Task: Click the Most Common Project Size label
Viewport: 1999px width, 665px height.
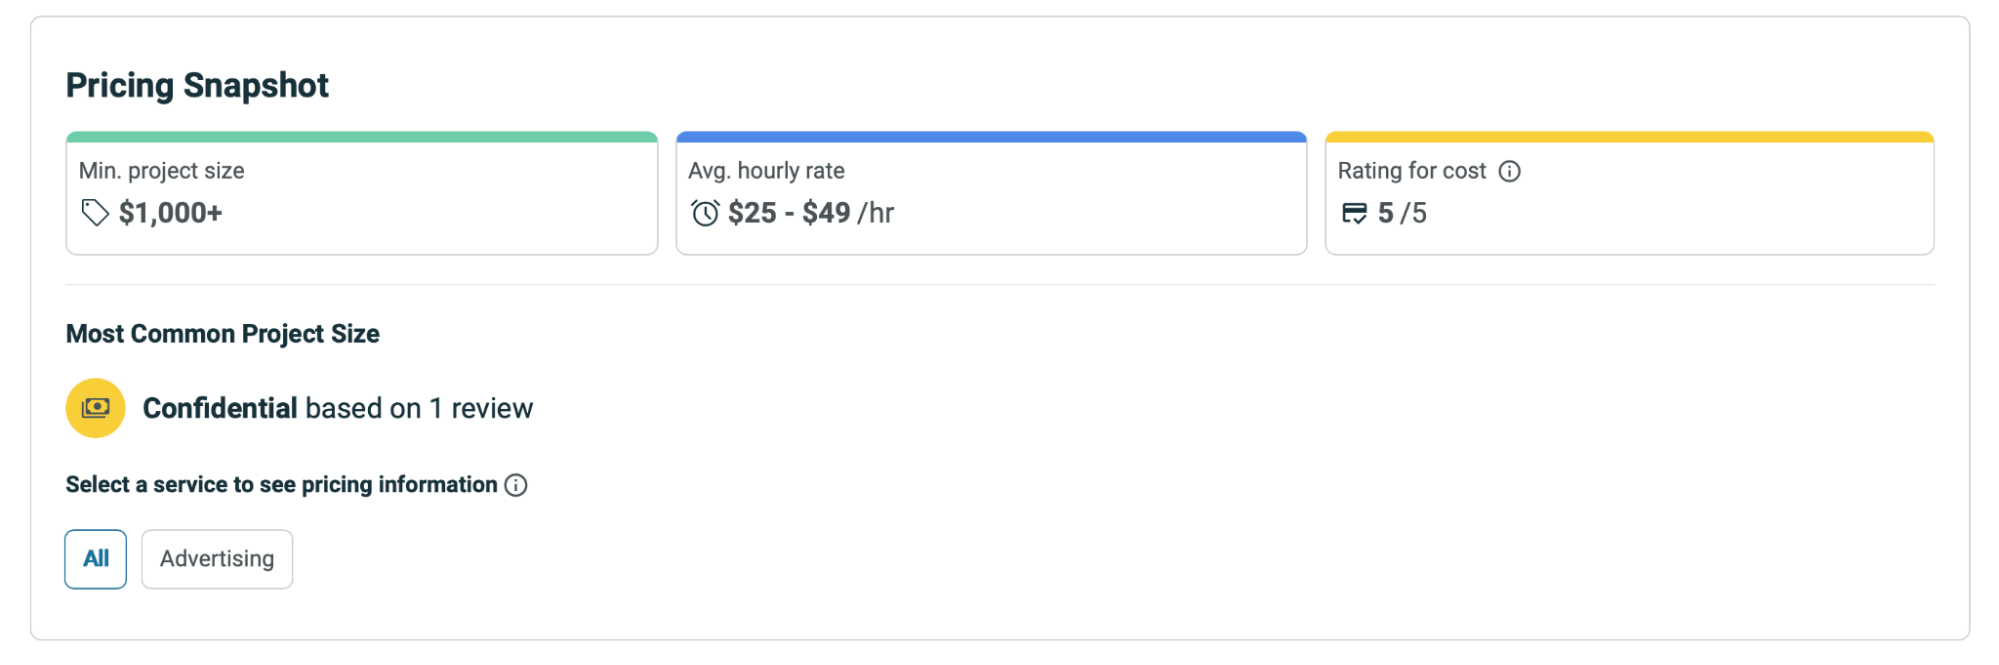Action: 222,333
